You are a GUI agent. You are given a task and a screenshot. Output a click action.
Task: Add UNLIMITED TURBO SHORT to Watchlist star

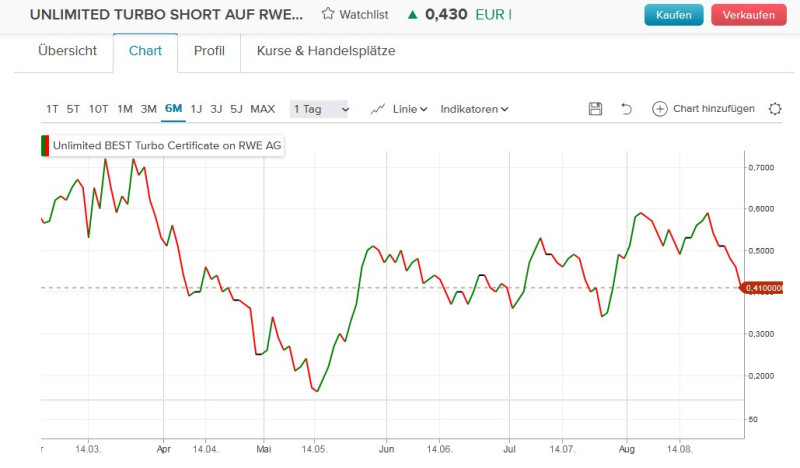point(328,15)
